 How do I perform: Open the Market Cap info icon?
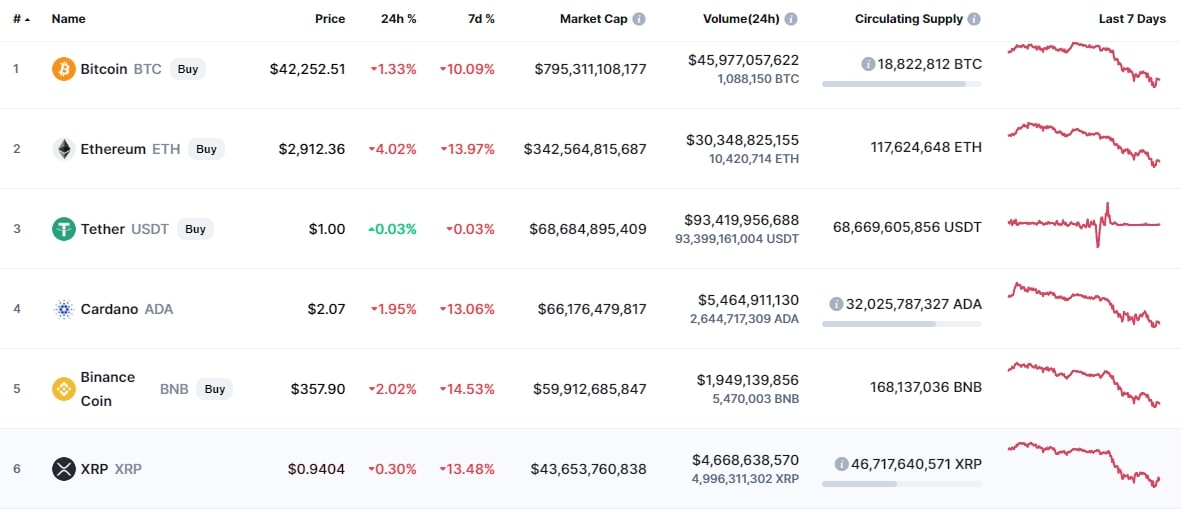point(639,19)
